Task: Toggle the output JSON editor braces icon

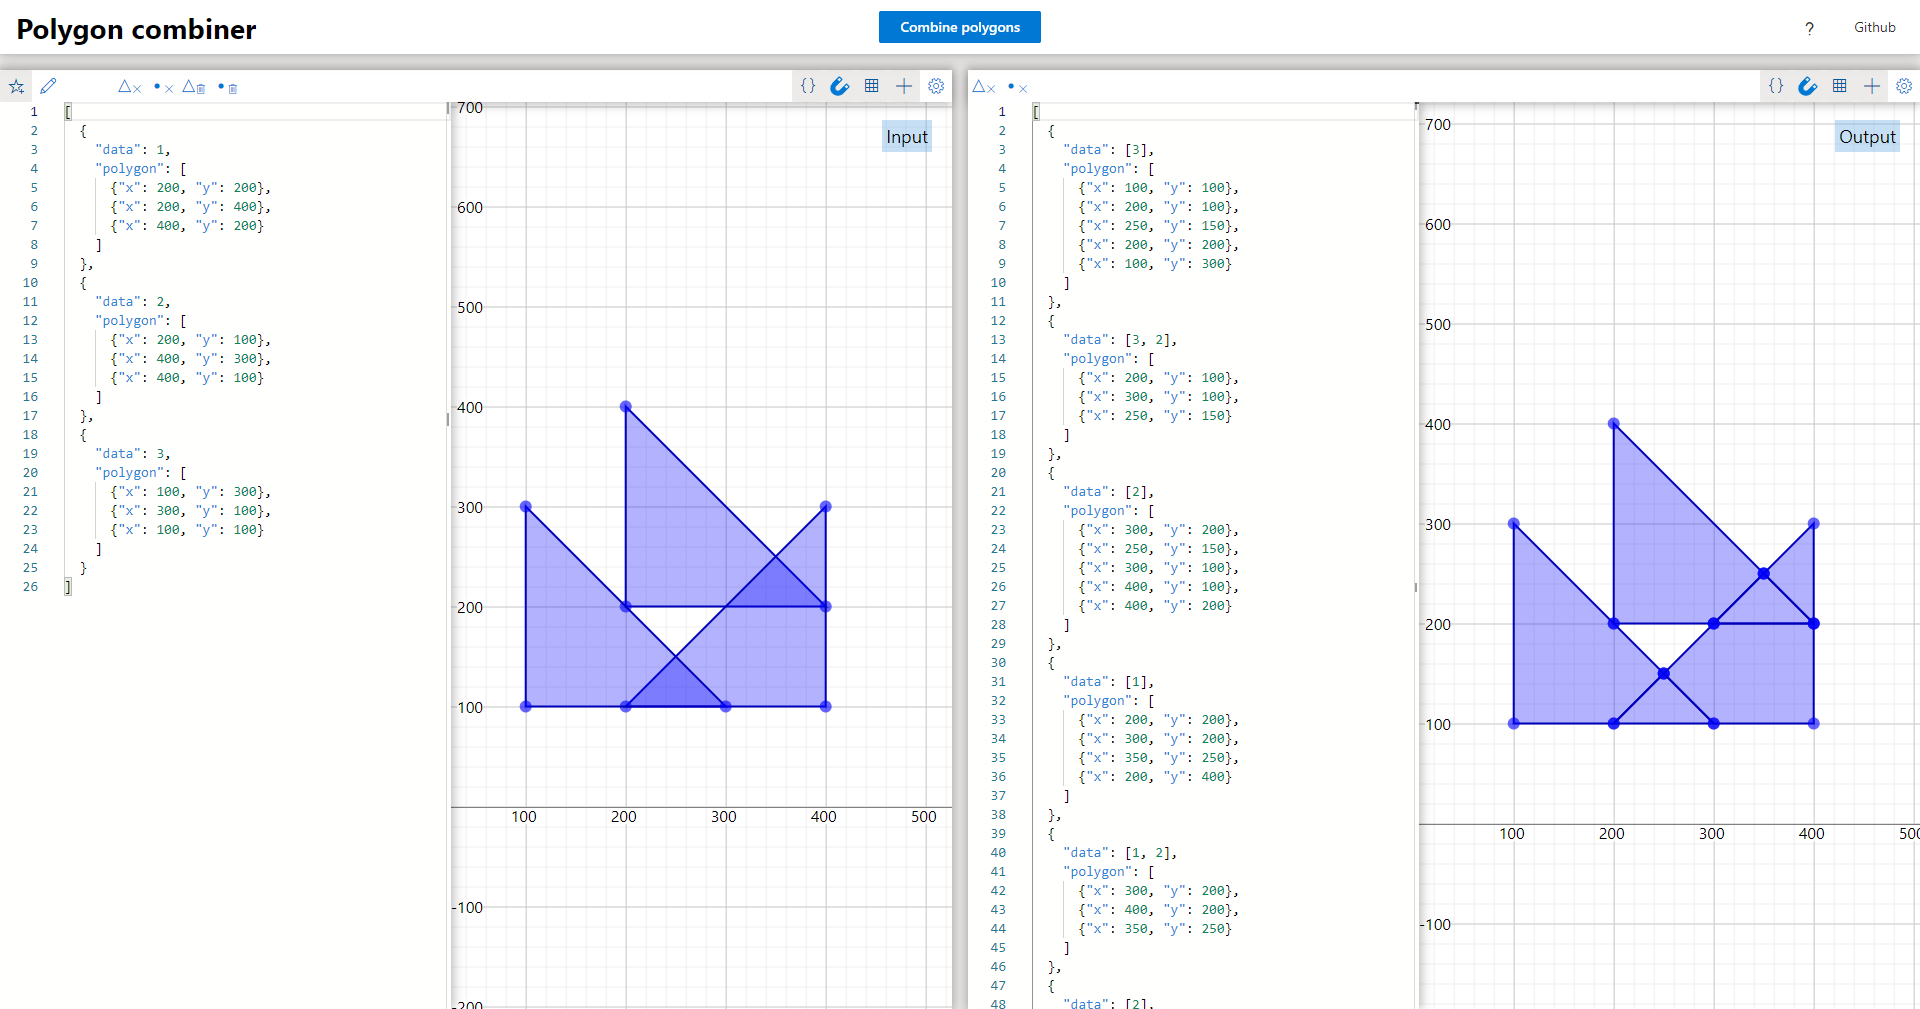Action: click(x=1776, y=86)
